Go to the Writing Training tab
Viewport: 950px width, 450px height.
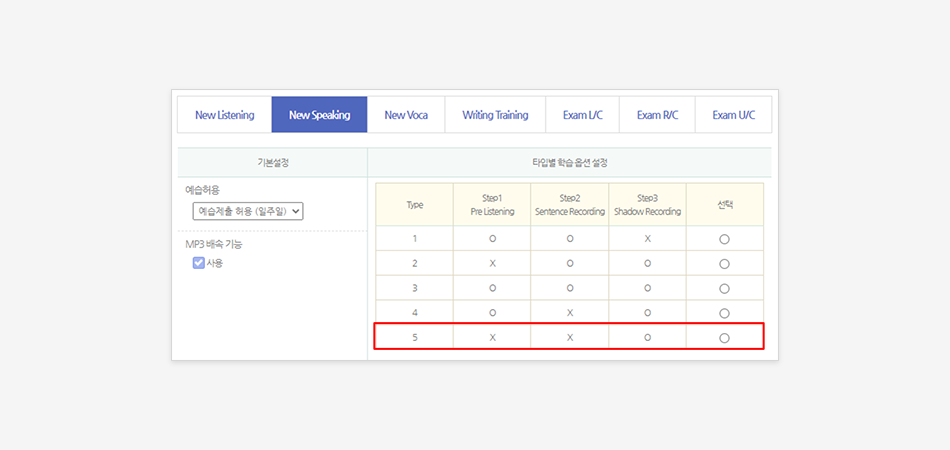[x=495, y=114]
